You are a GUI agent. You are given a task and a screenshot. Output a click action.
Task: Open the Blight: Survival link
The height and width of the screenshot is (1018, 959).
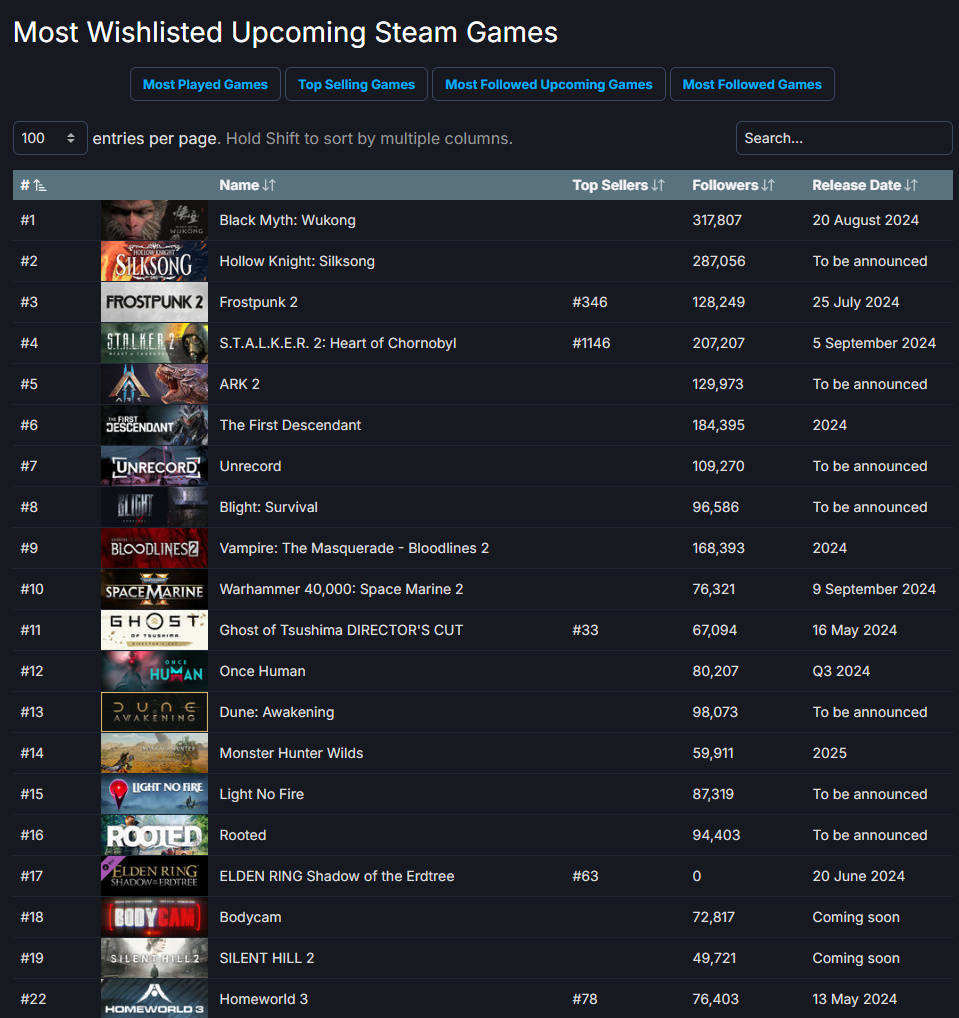click(269, 506)
